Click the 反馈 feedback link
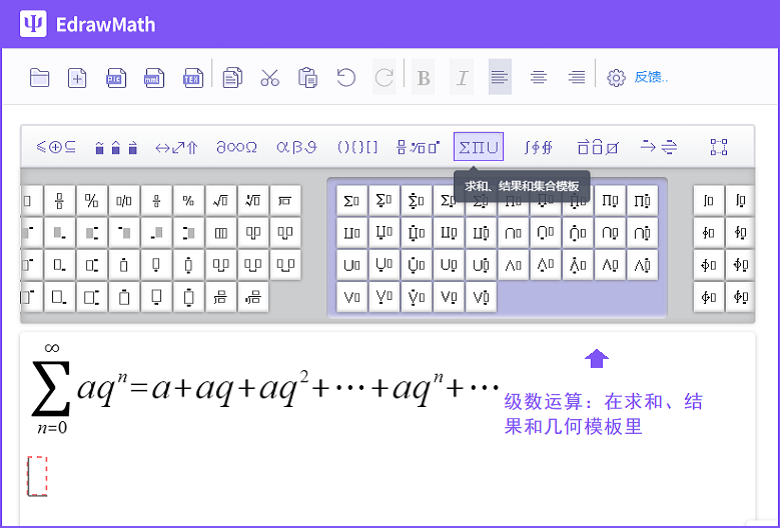780x528 pixels. 652,78
